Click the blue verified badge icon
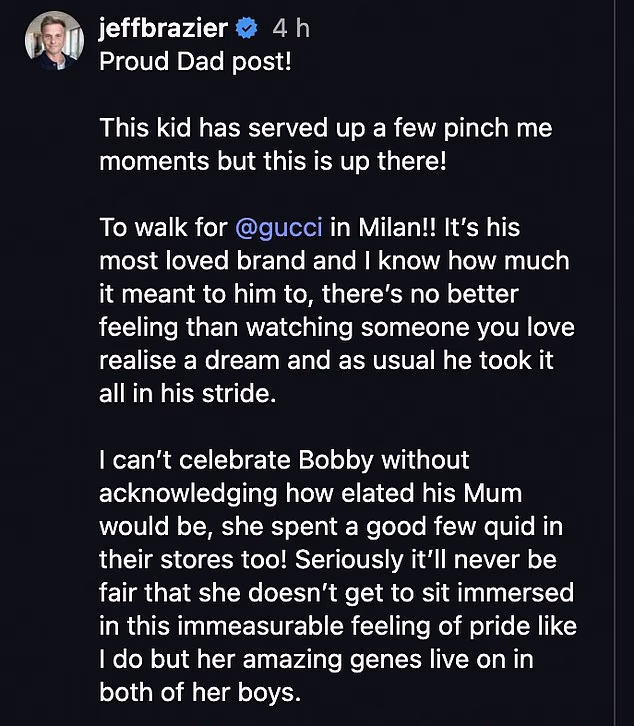This screenshot has width=634, height=726. point(249,29)
